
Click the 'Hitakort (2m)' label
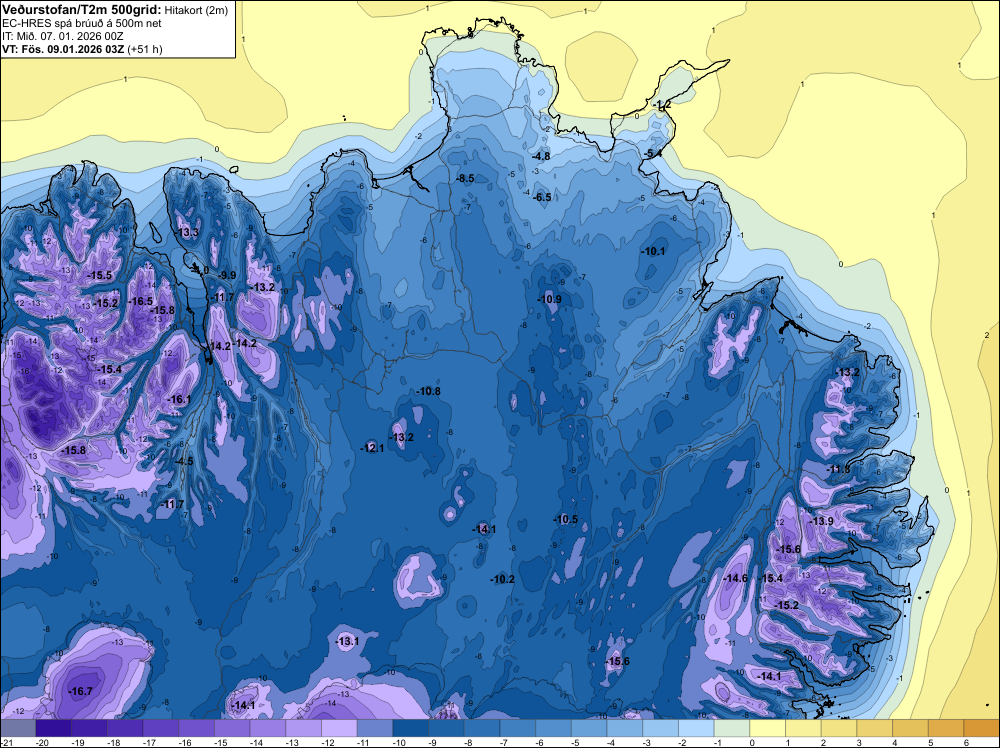[x=196, y=10]
